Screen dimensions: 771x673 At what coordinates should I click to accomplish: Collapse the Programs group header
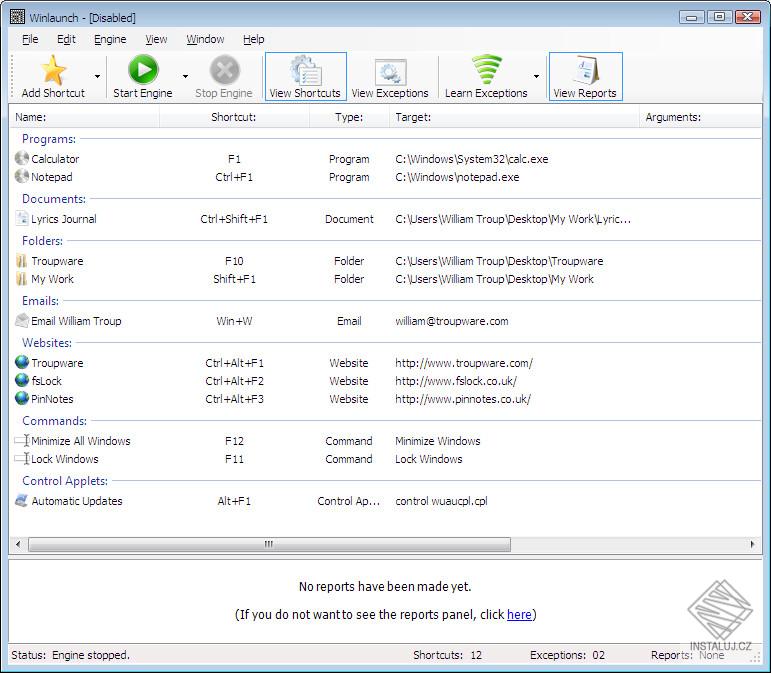[49, 139]
